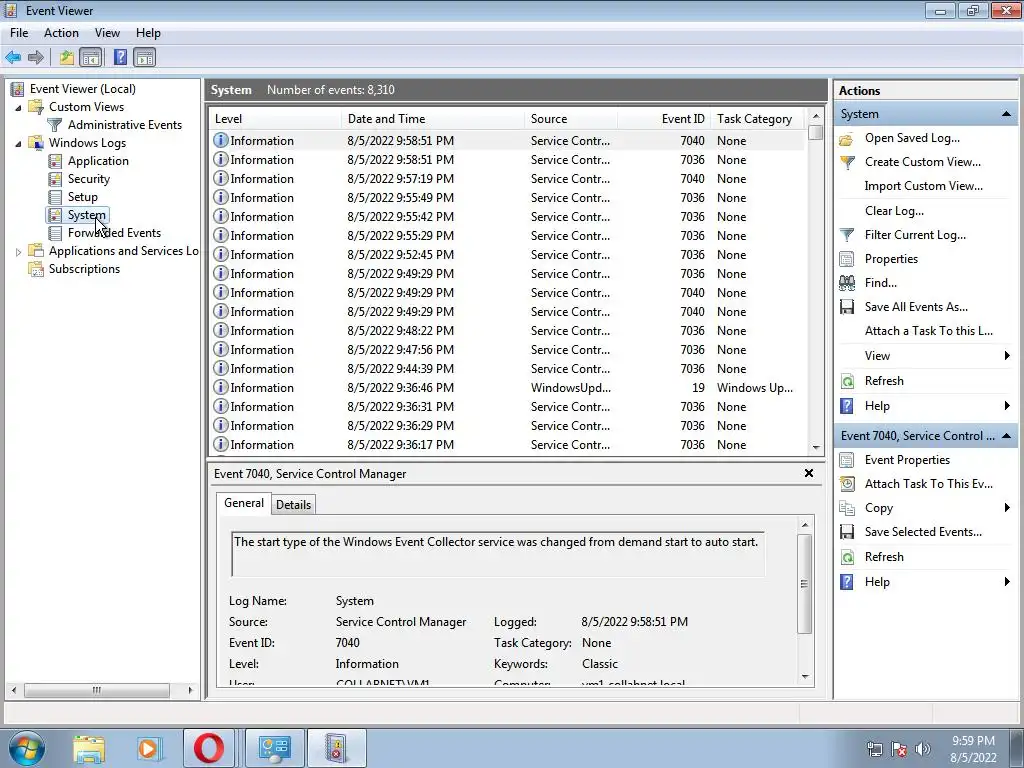Click the console tree horizontal scrollbar thumb
The height and width of the screenshot is (768, 1024).
click(x=97, y=690)
